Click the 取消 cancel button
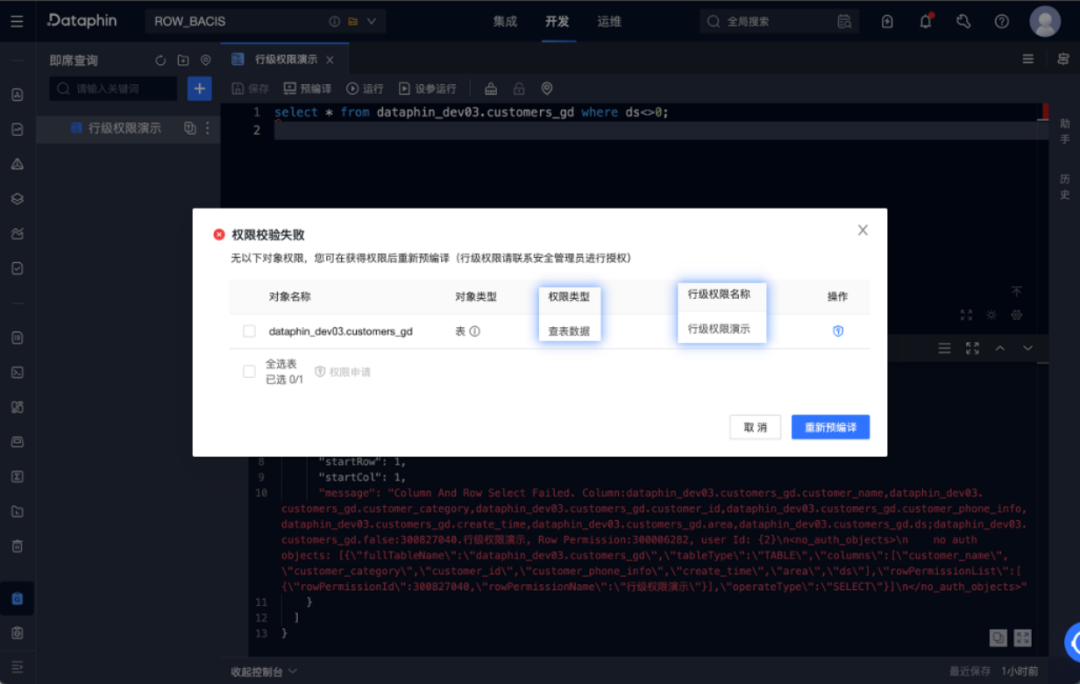 (x=755, y=426)
